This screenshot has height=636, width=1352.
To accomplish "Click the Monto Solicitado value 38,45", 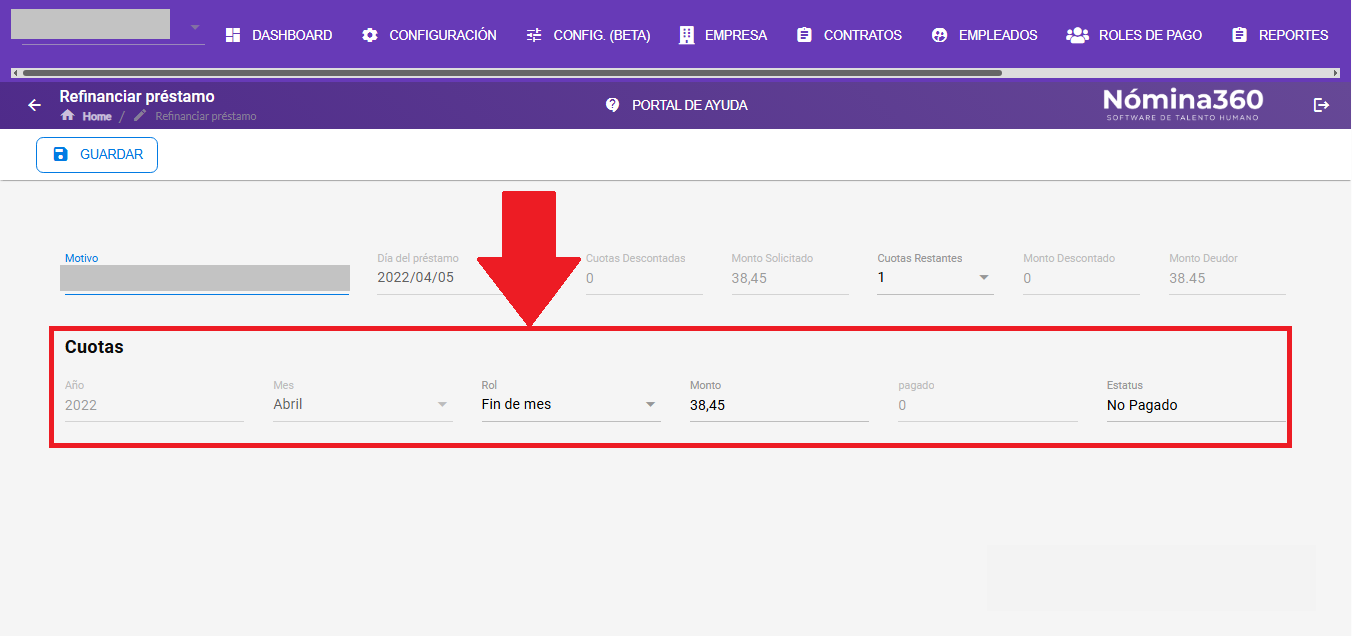I will [x=749, y=278].
